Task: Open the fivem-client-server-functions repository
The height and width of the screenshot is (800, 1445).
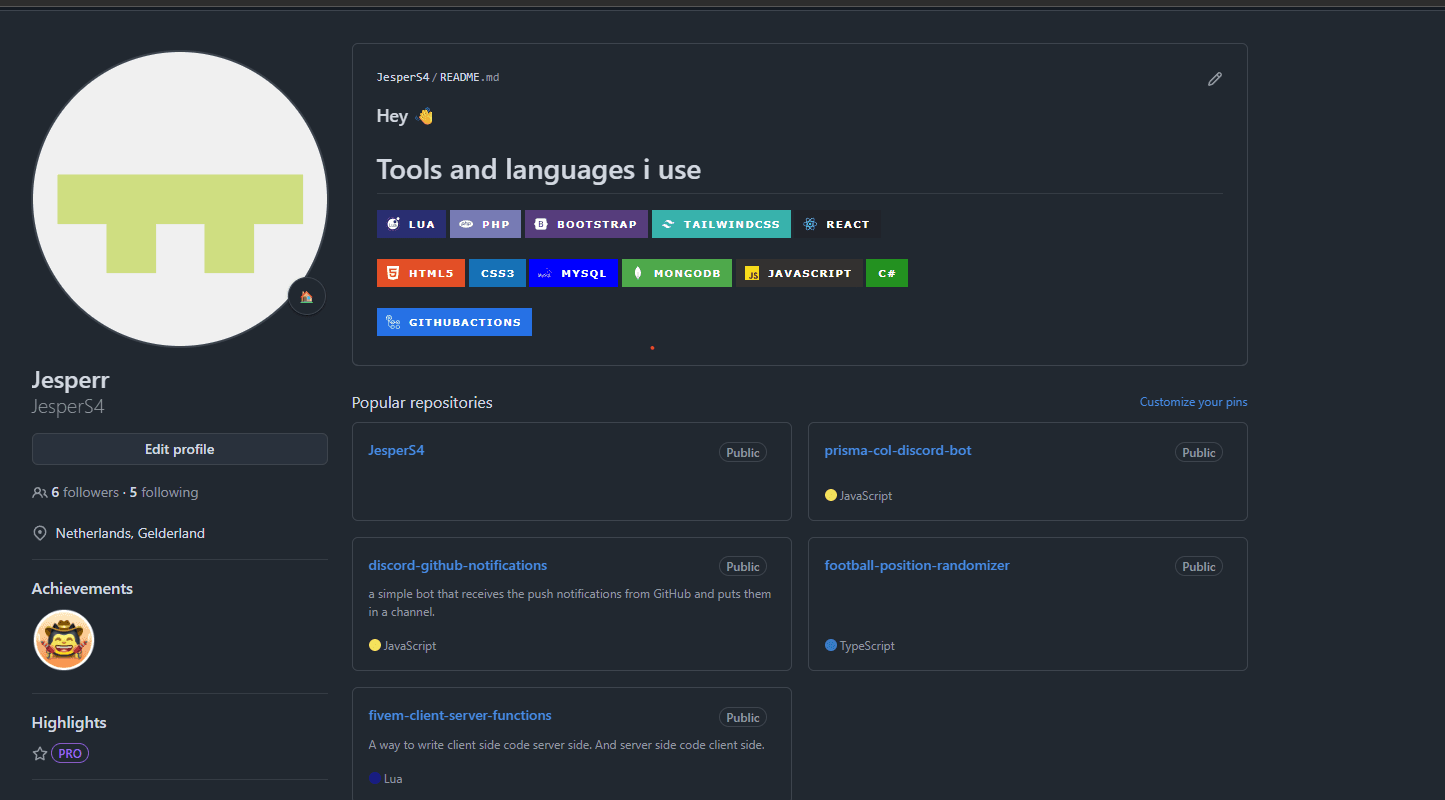Action: 460,715
